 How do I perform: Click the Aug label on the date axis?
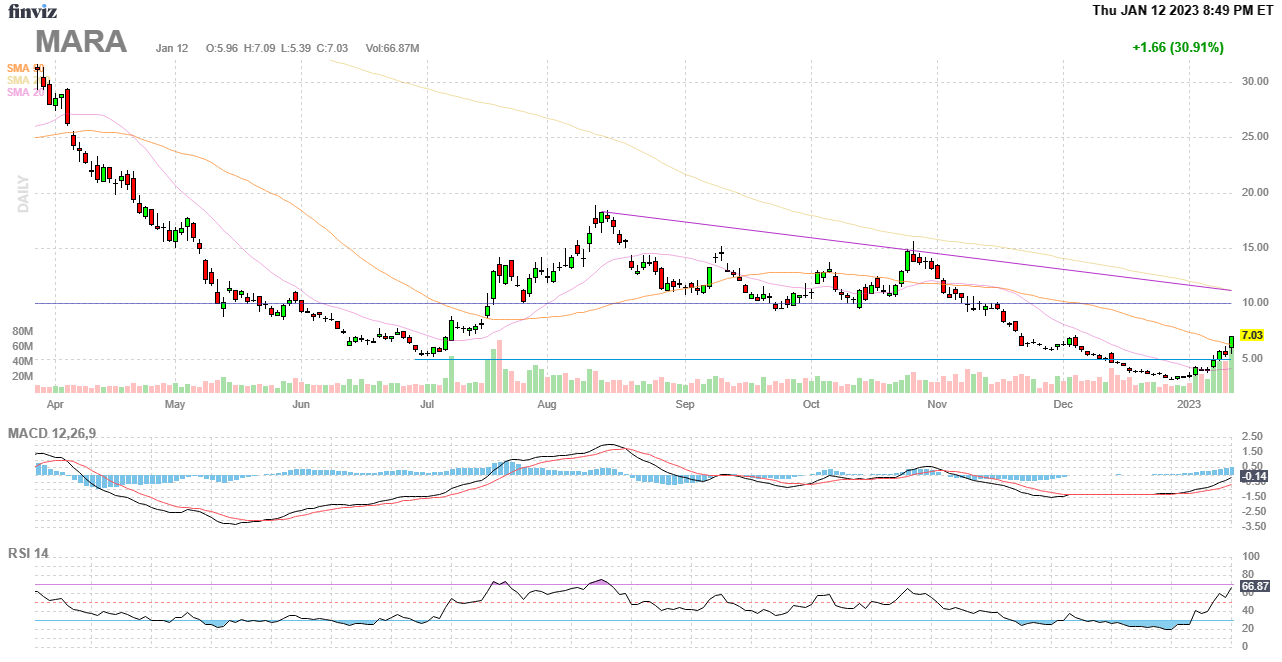tap(546, 405)
